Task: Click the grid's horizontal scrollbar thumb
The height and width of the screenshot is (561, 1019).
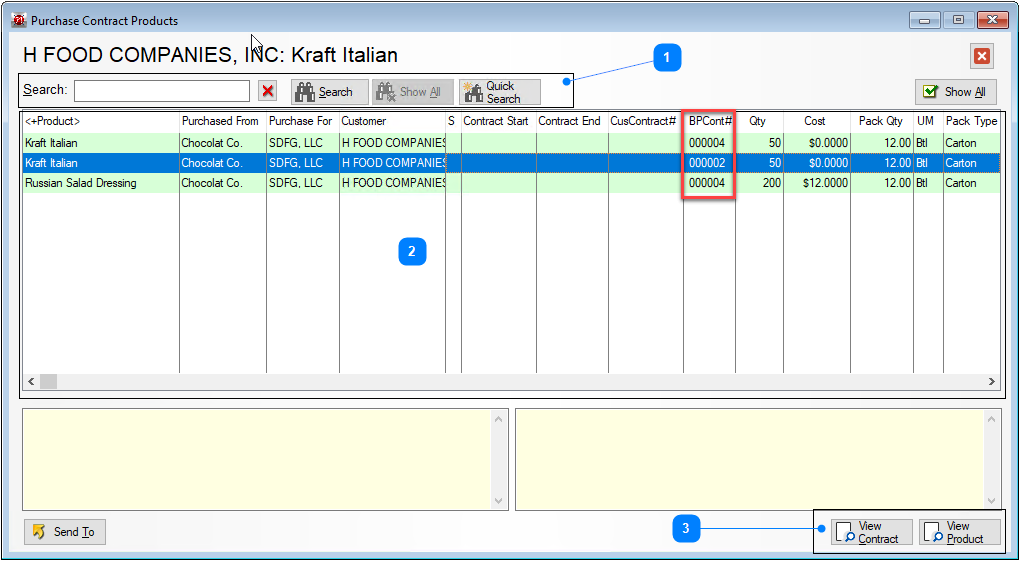Action: click(x=49, y=382)
